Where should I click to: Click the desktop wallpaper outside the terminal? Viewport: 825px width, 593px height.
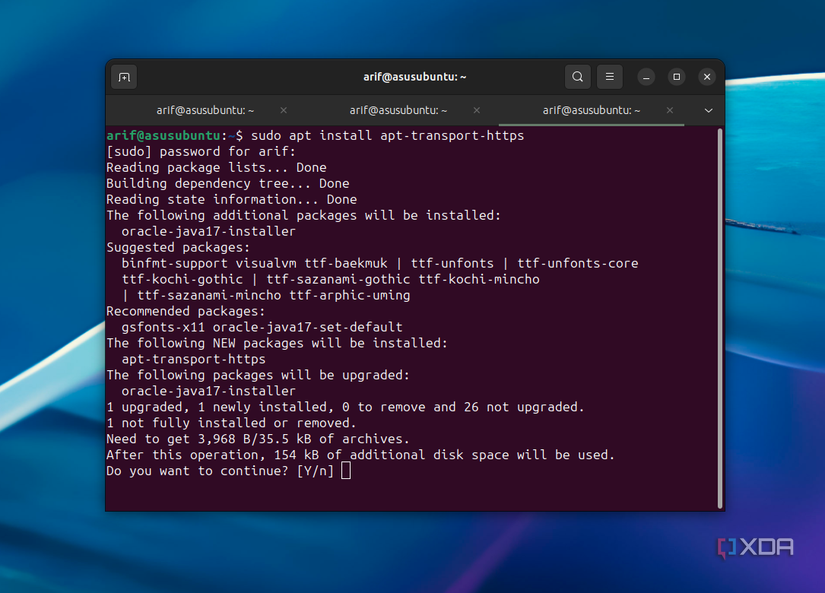50,300
